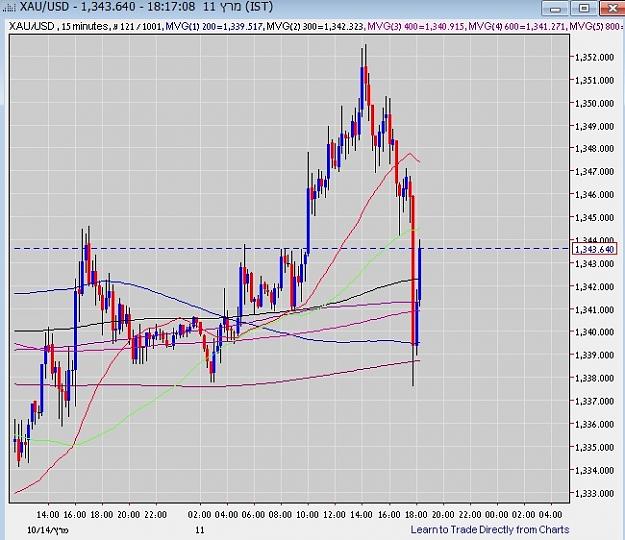Image resolution: width=625 pixels, height=540 pixels.
Task: Maximize the XAU/USD chart window
Action: coord(584,8)
